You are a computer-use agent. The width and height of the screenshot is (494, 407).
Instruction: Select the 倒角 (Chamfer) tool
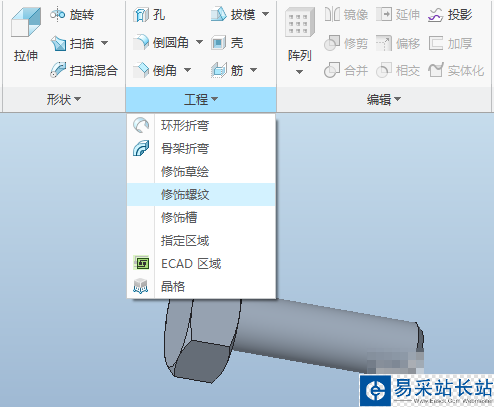155,70
